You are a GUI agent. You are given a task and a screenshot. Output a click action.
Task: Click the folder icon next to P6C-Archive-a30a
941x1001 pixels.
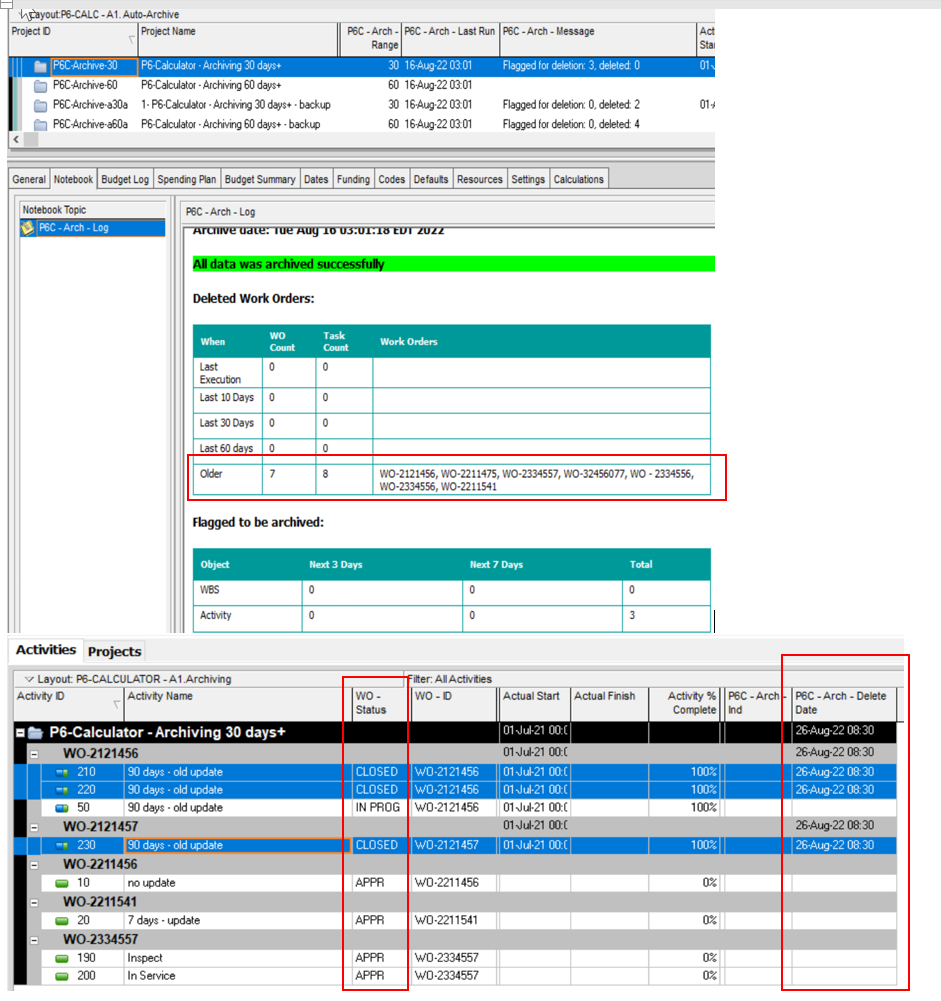coord(40,105)
